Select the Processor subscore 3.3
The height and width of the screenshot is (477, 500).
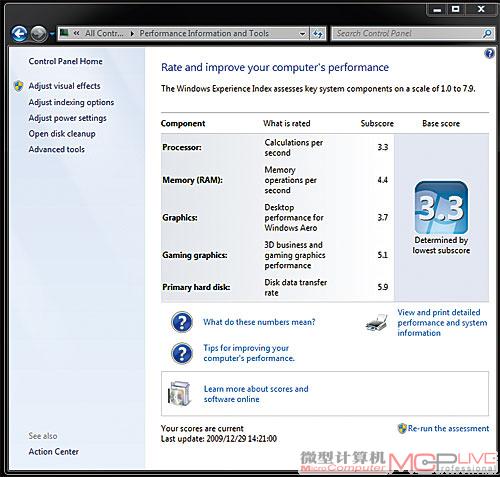coord(383,147)
